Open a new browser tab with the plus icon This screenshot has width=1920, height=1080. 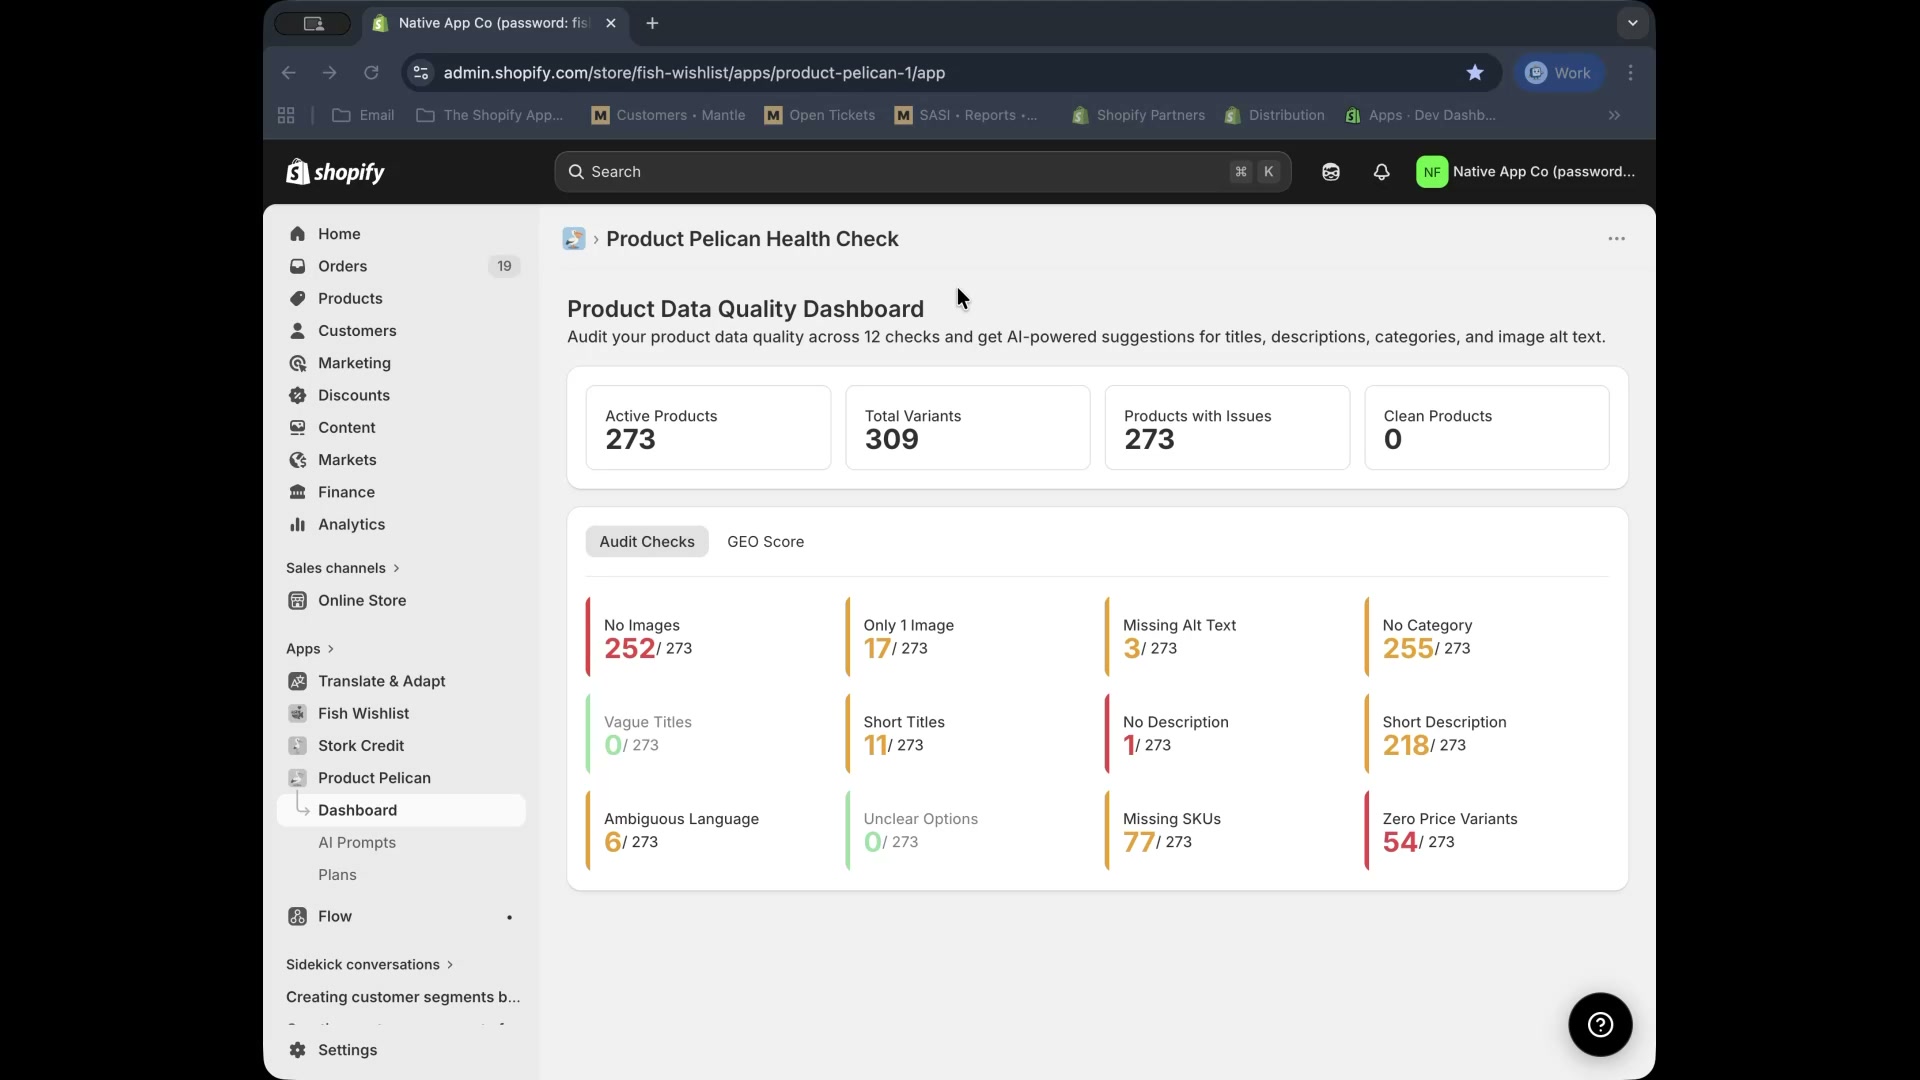654,23
